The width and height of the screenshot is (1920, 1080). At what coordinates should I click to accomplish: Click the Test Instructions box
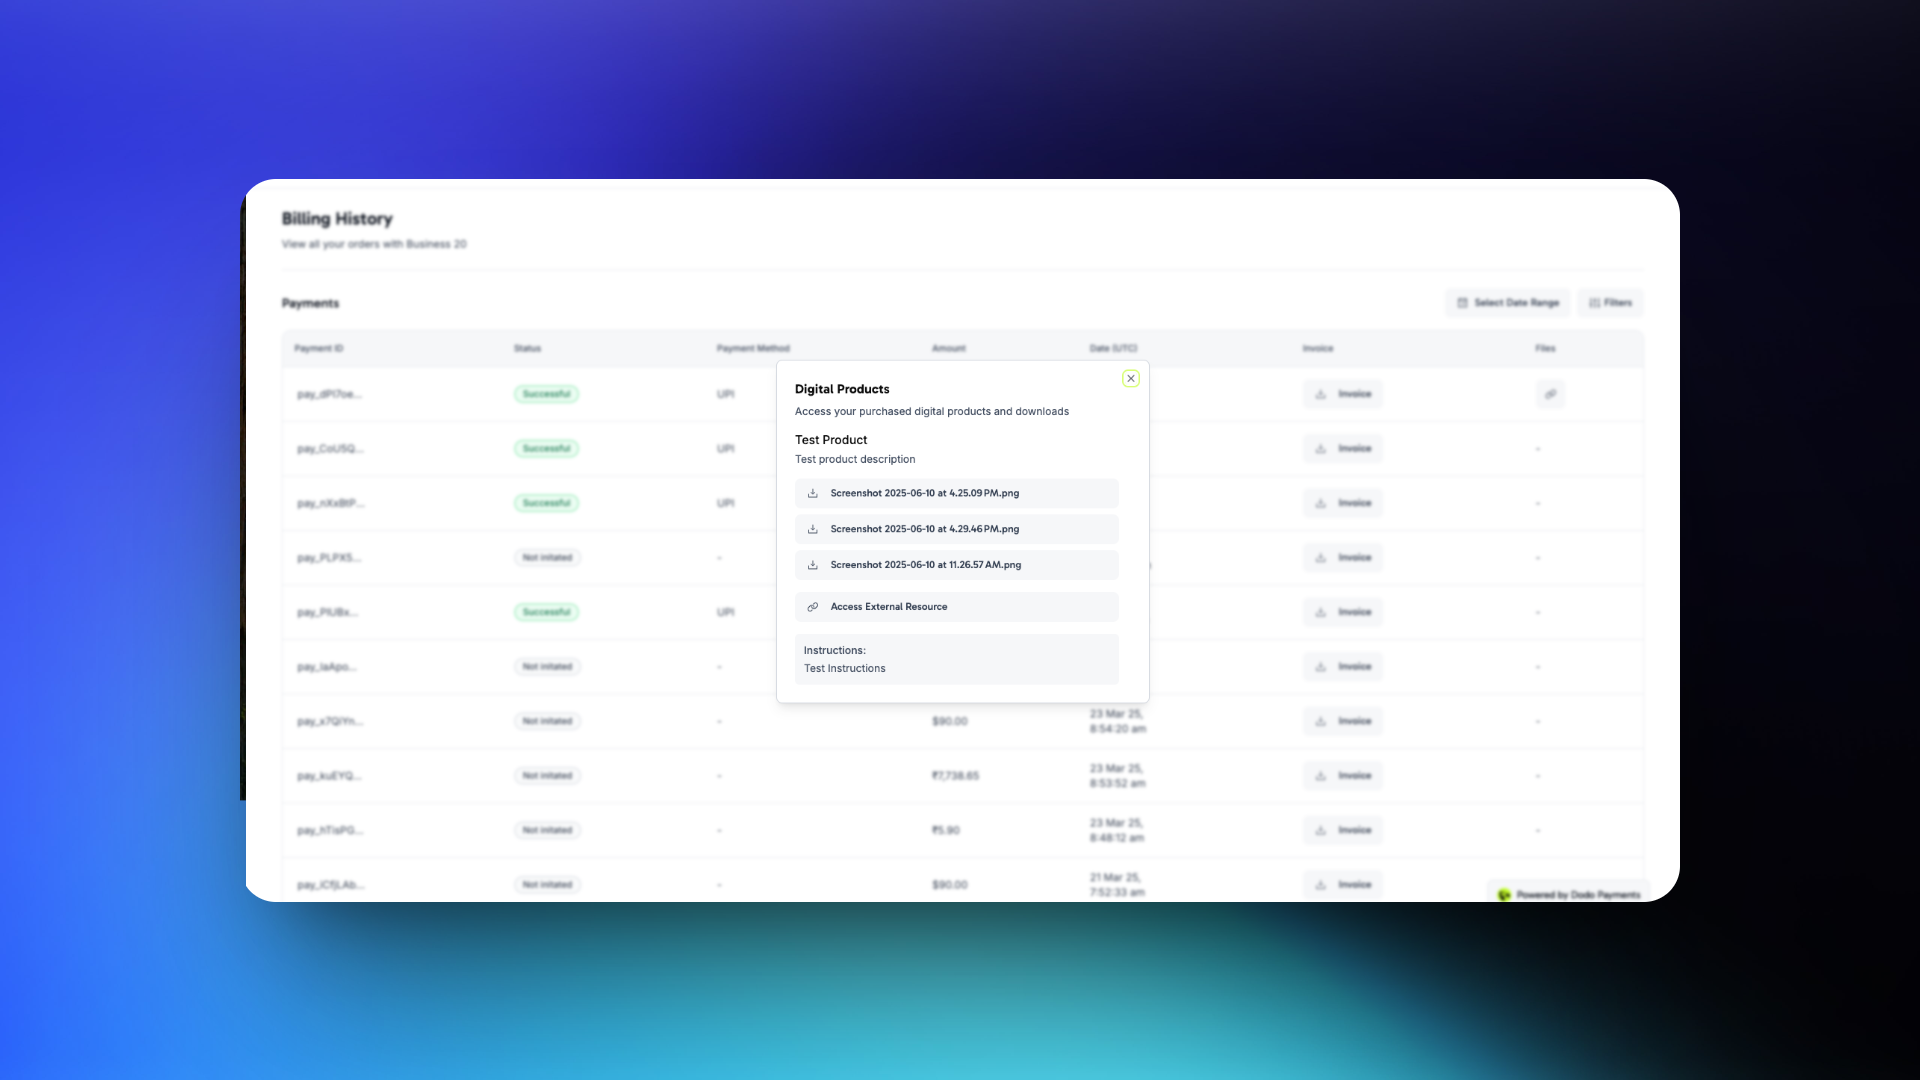click(956, 659)
